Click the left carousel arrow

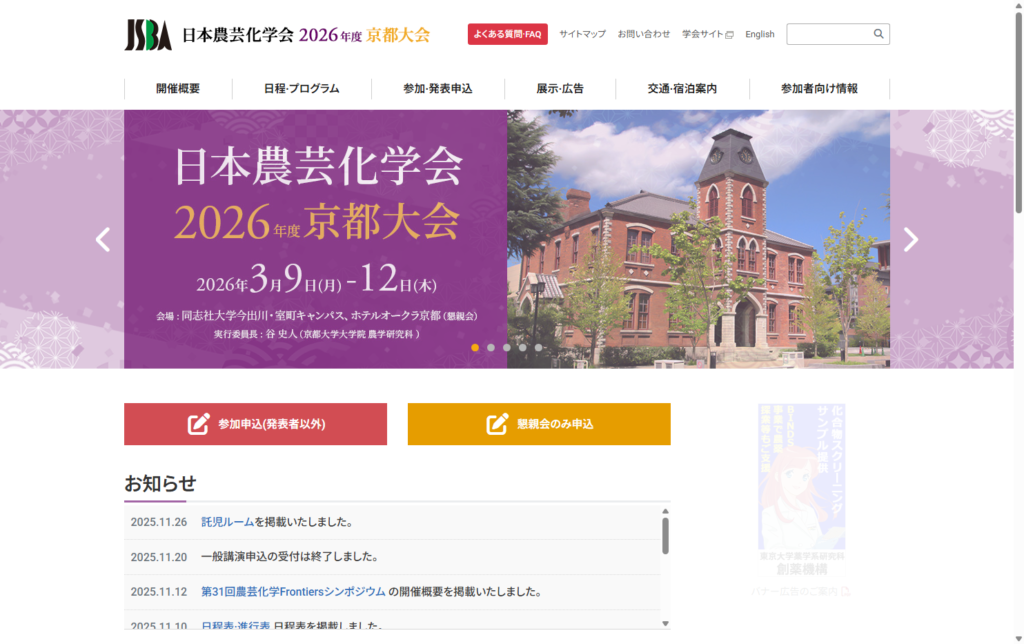coord(102,240)
